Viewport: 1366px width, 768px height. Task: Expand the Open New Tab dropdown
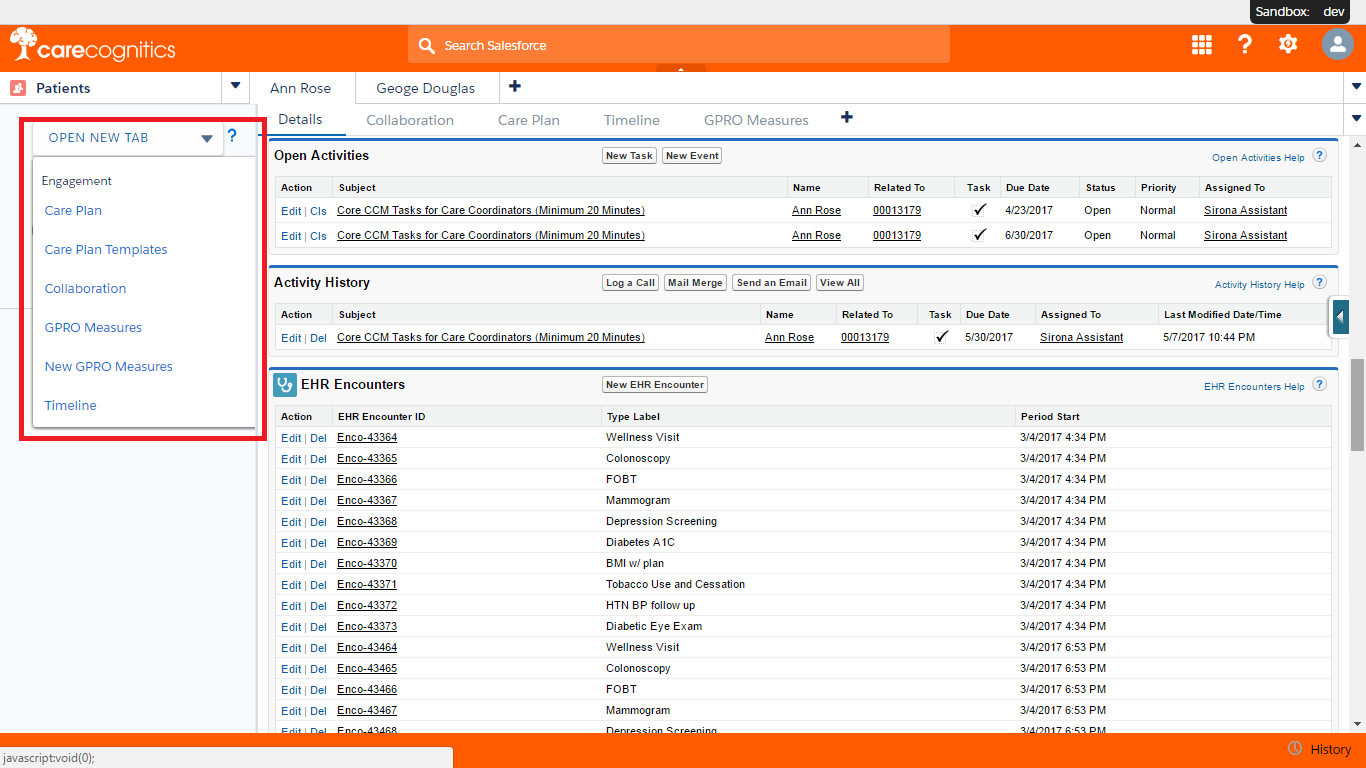[207, 139]
